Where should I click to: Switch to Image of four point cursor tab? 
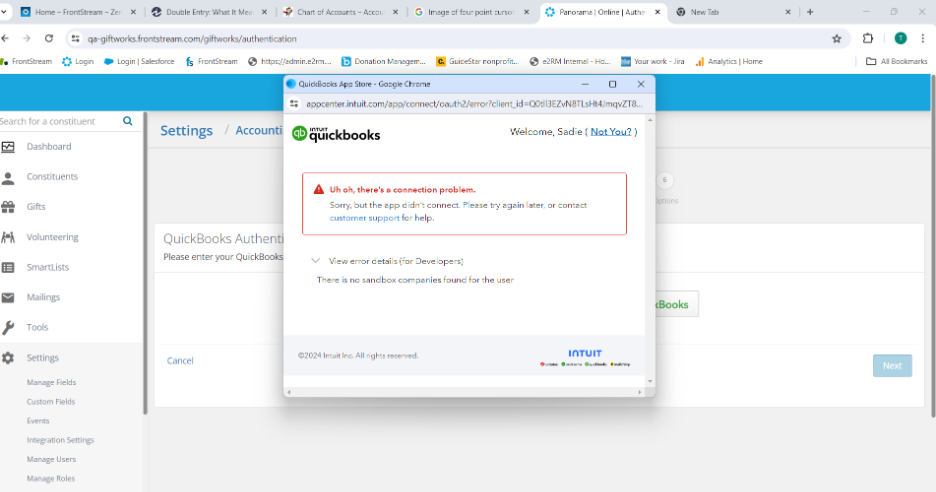(x=471, y=12)
